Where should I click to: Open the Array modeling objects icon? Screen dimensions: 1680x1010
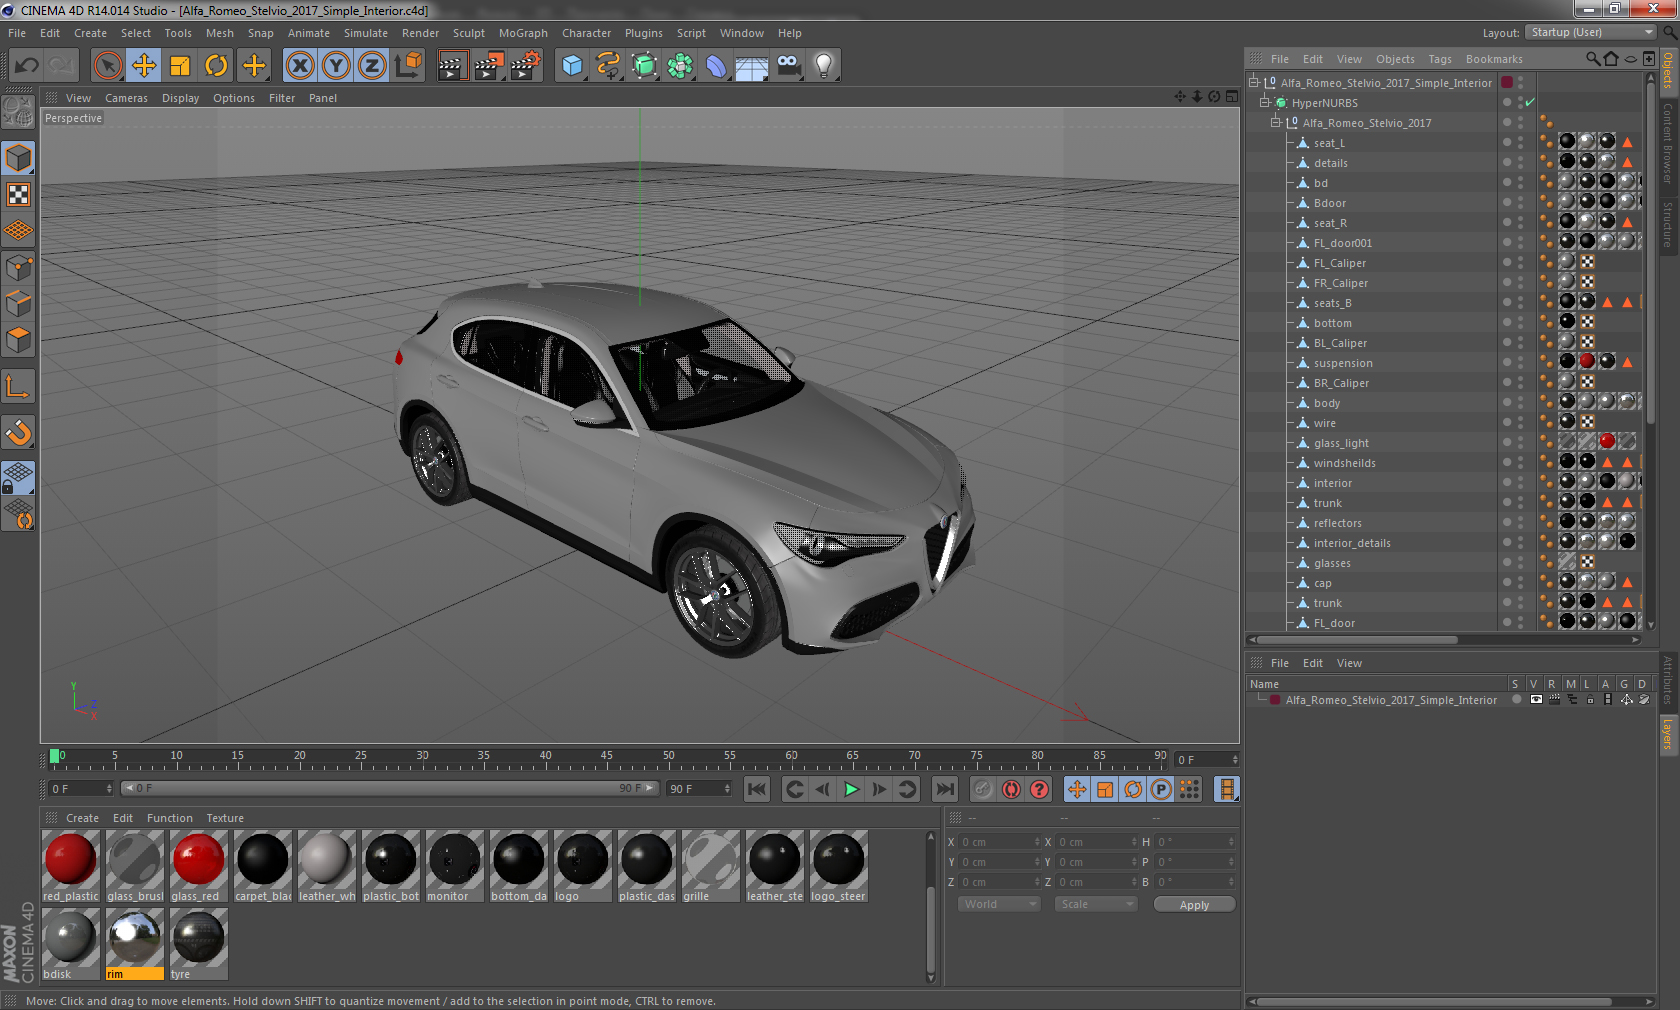click(x=680, y=66)
